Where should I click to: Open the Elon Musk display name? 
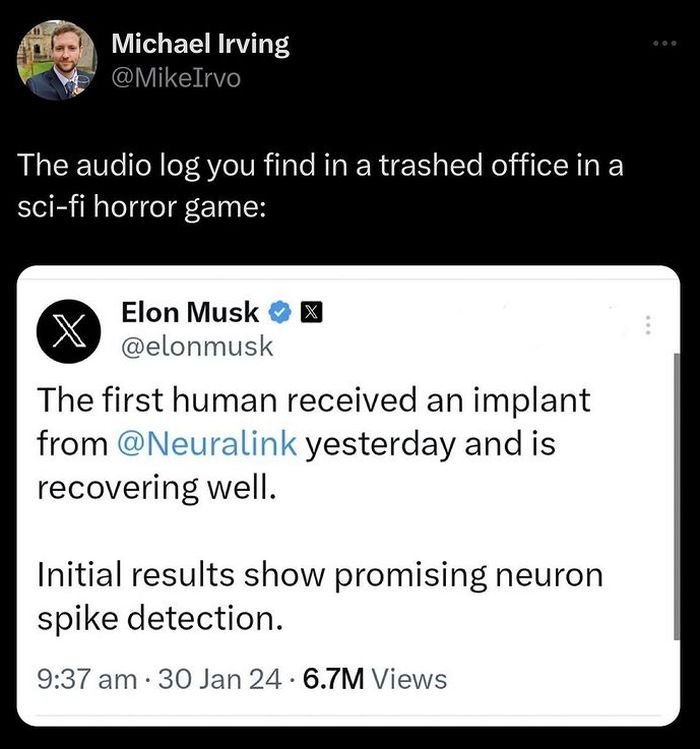(x=190, y=312)
